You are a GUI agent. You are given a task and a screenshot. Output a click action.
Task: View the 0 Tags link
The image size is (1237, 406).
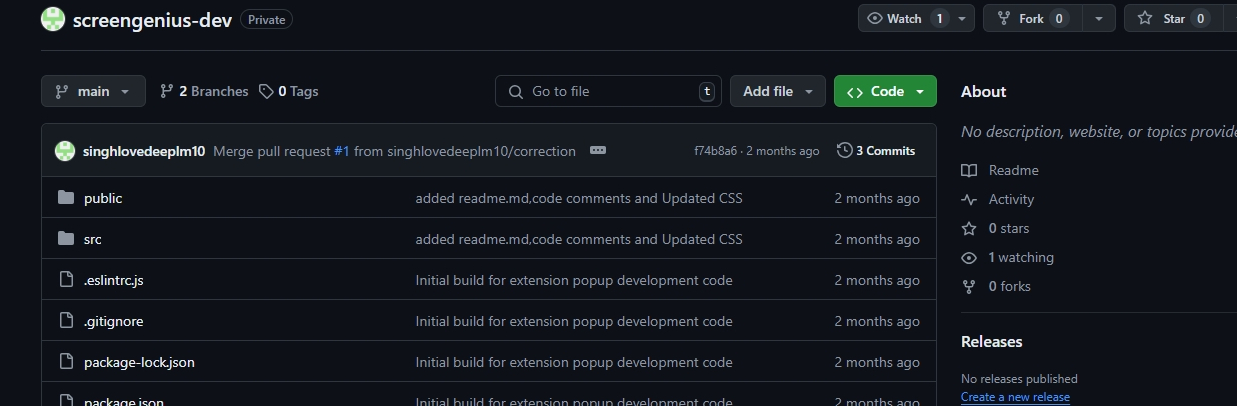point(288,91)
